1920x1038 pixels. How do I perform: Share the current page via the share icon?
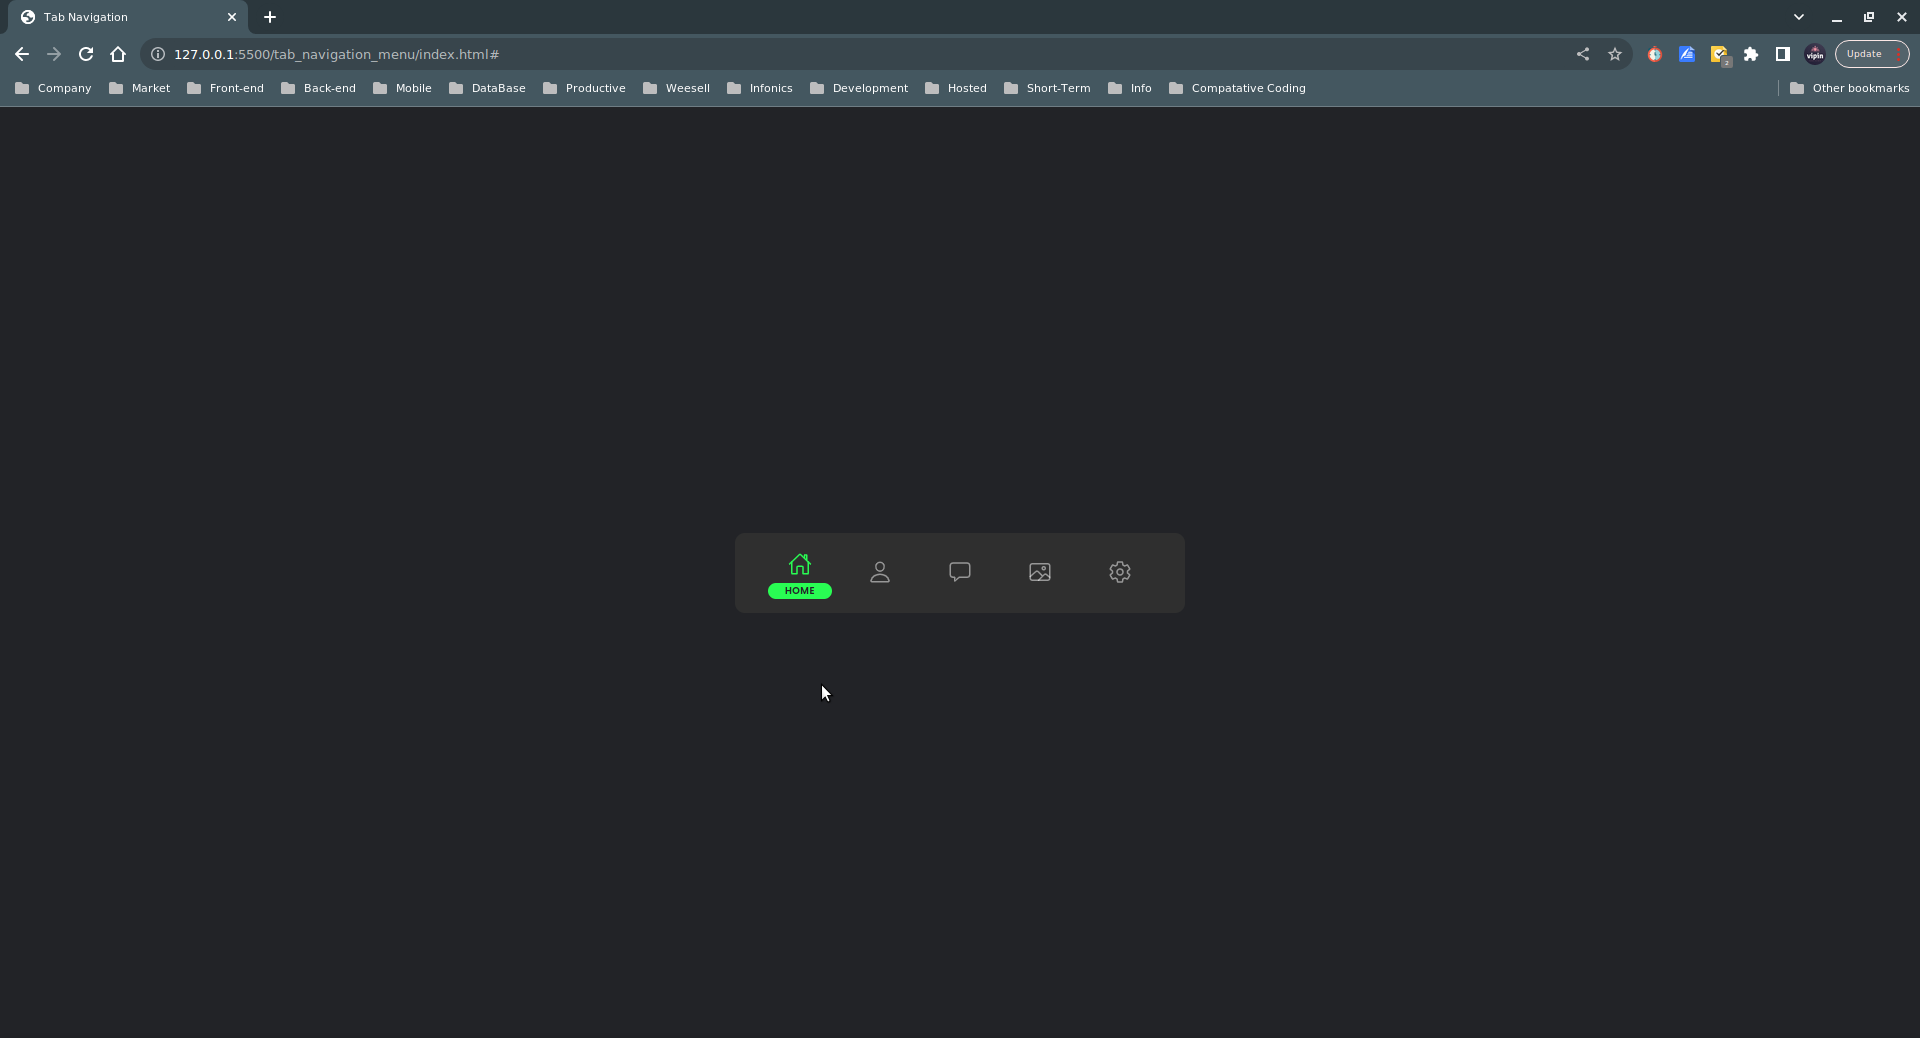(x=1583, y=54)
